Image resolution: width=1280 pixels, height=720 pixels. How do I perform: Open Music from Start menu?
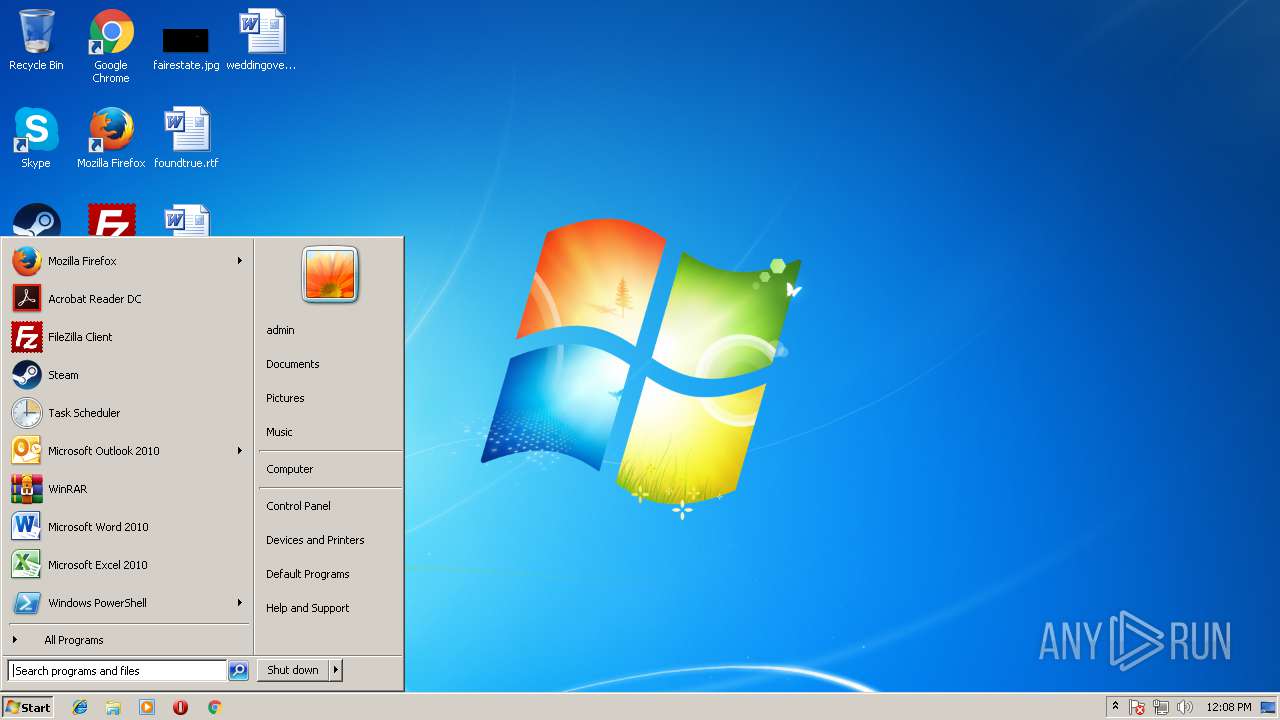330,432
